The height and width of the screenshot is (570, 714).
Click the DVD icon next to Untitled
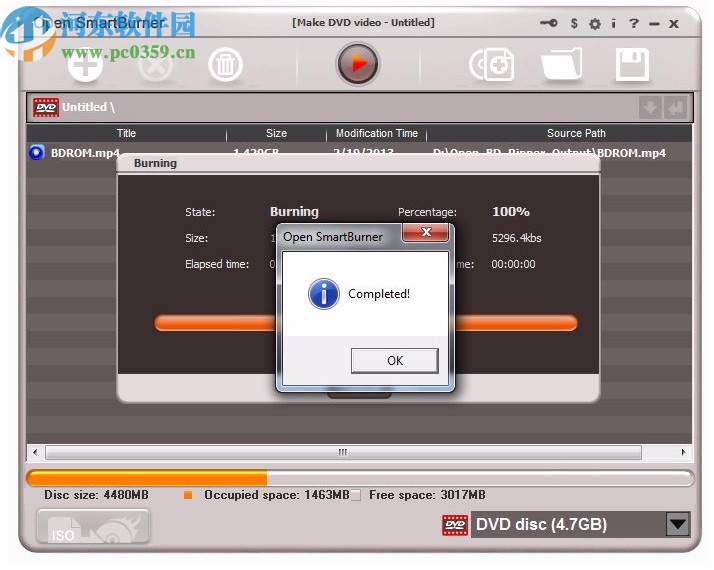click(46, 107)
